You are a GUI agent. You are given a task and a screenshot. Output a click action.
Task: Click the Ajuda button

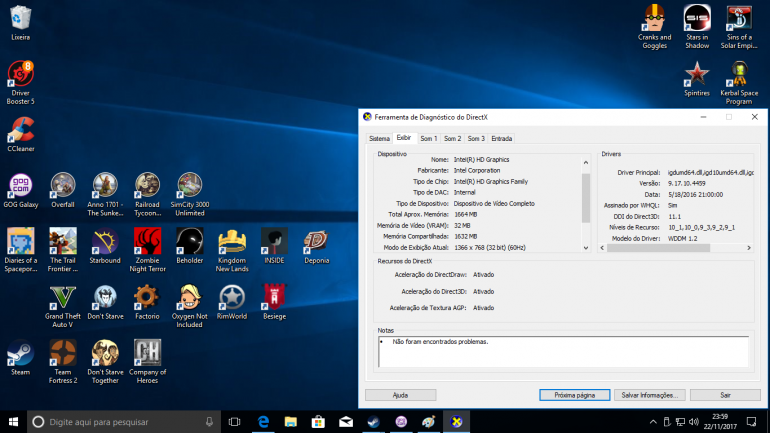tap(400, 395)
